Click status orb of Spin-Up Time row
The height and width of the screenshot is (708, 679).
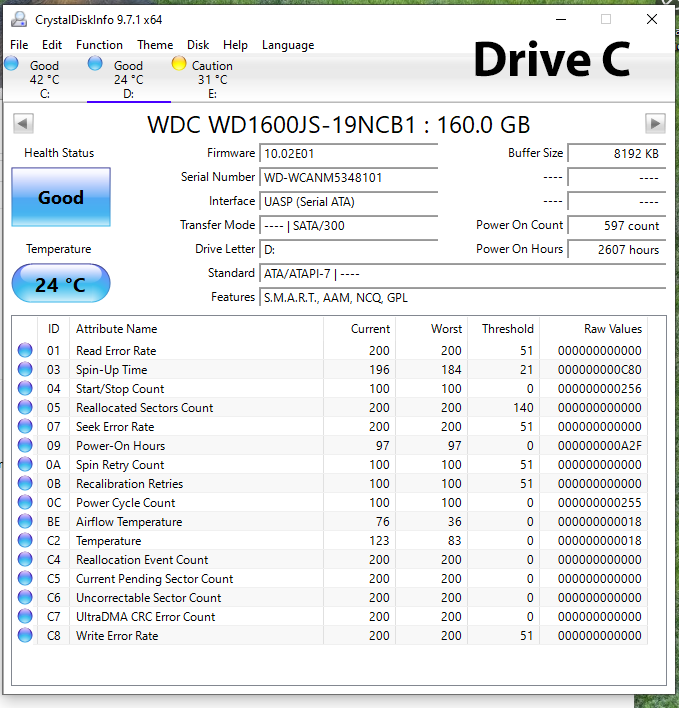point(25,369)
